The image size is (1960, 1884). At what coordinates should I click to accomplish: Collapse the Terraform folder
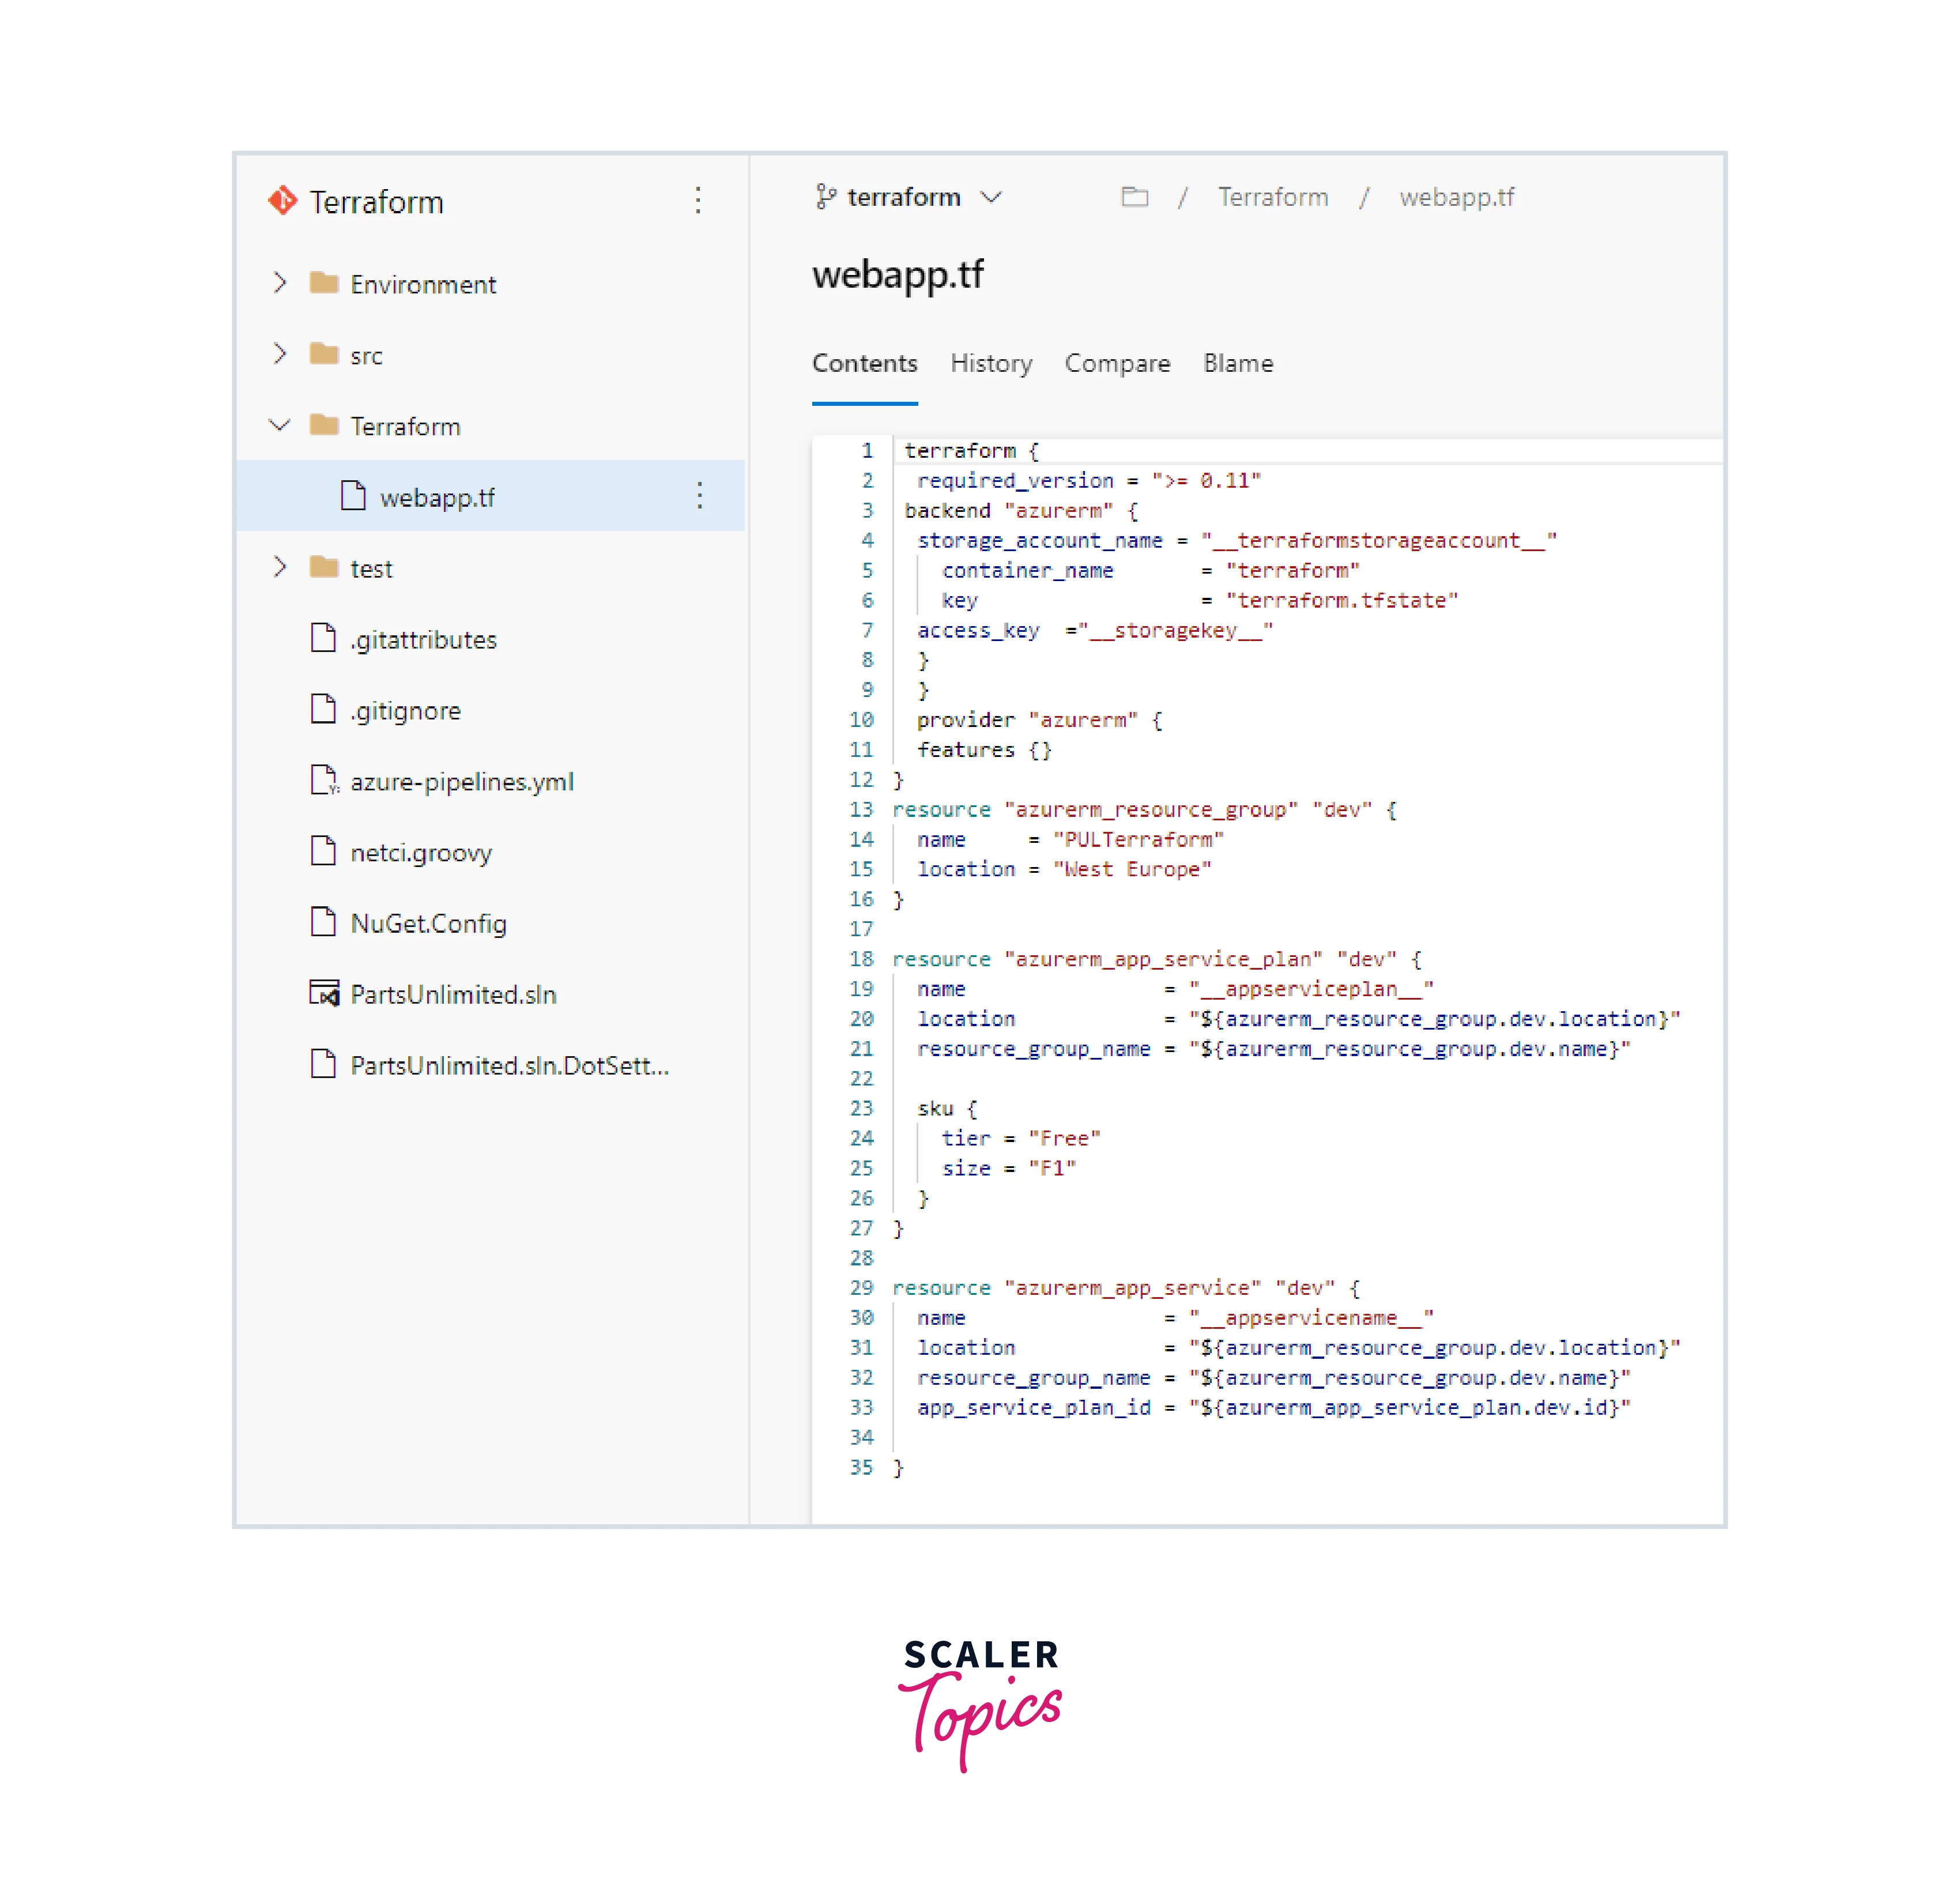(279, 425)
